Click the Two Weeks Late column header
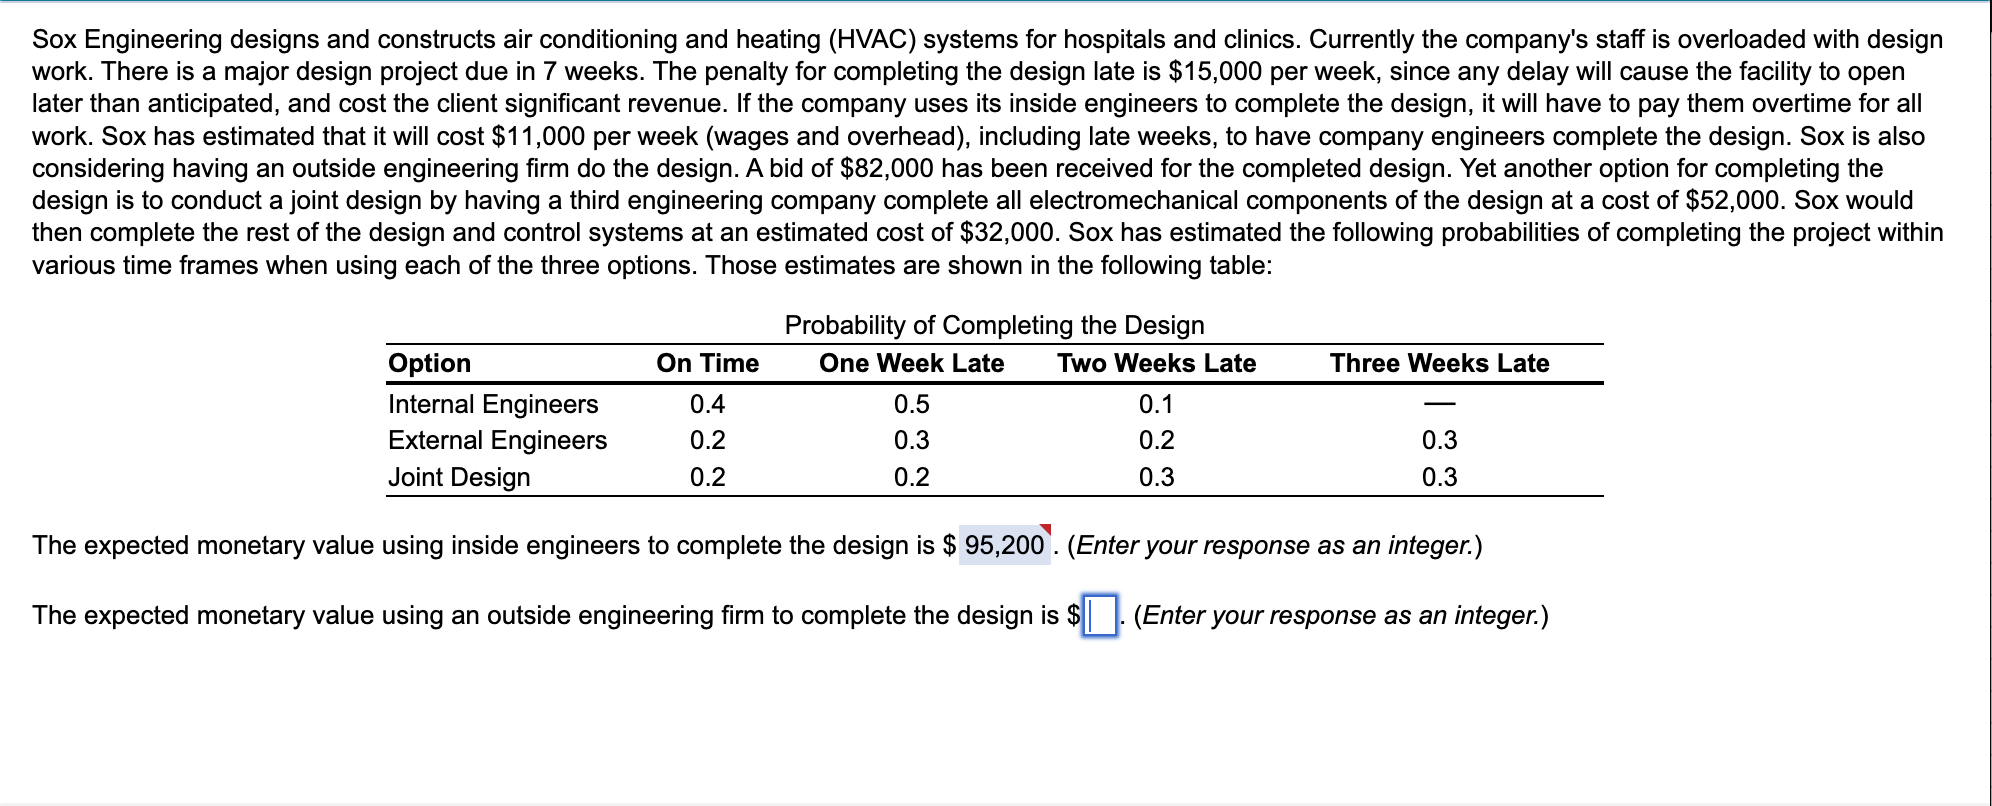The height and width of the screenshot is (806, 1992). click(x=1155, y=363)
